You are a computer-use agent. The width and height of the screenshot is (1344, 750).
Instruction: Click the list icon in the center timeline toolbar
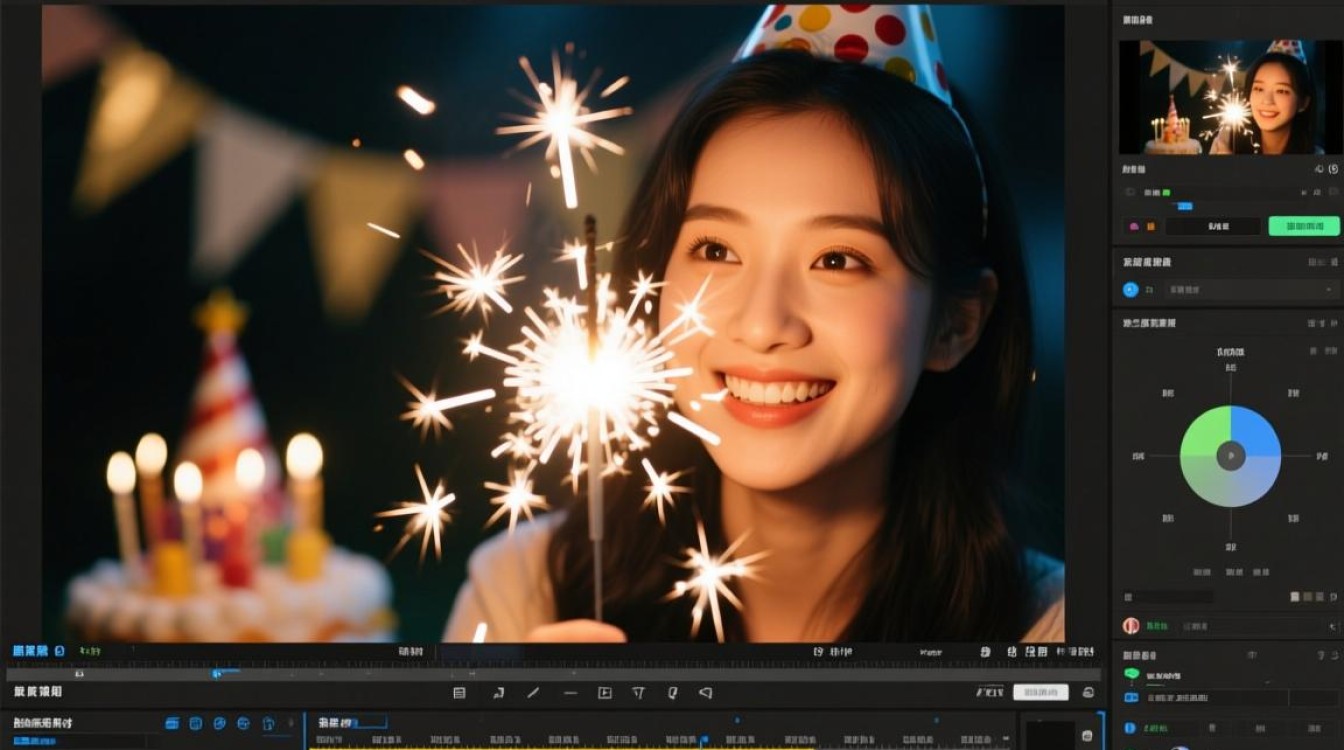coord(459,693)
